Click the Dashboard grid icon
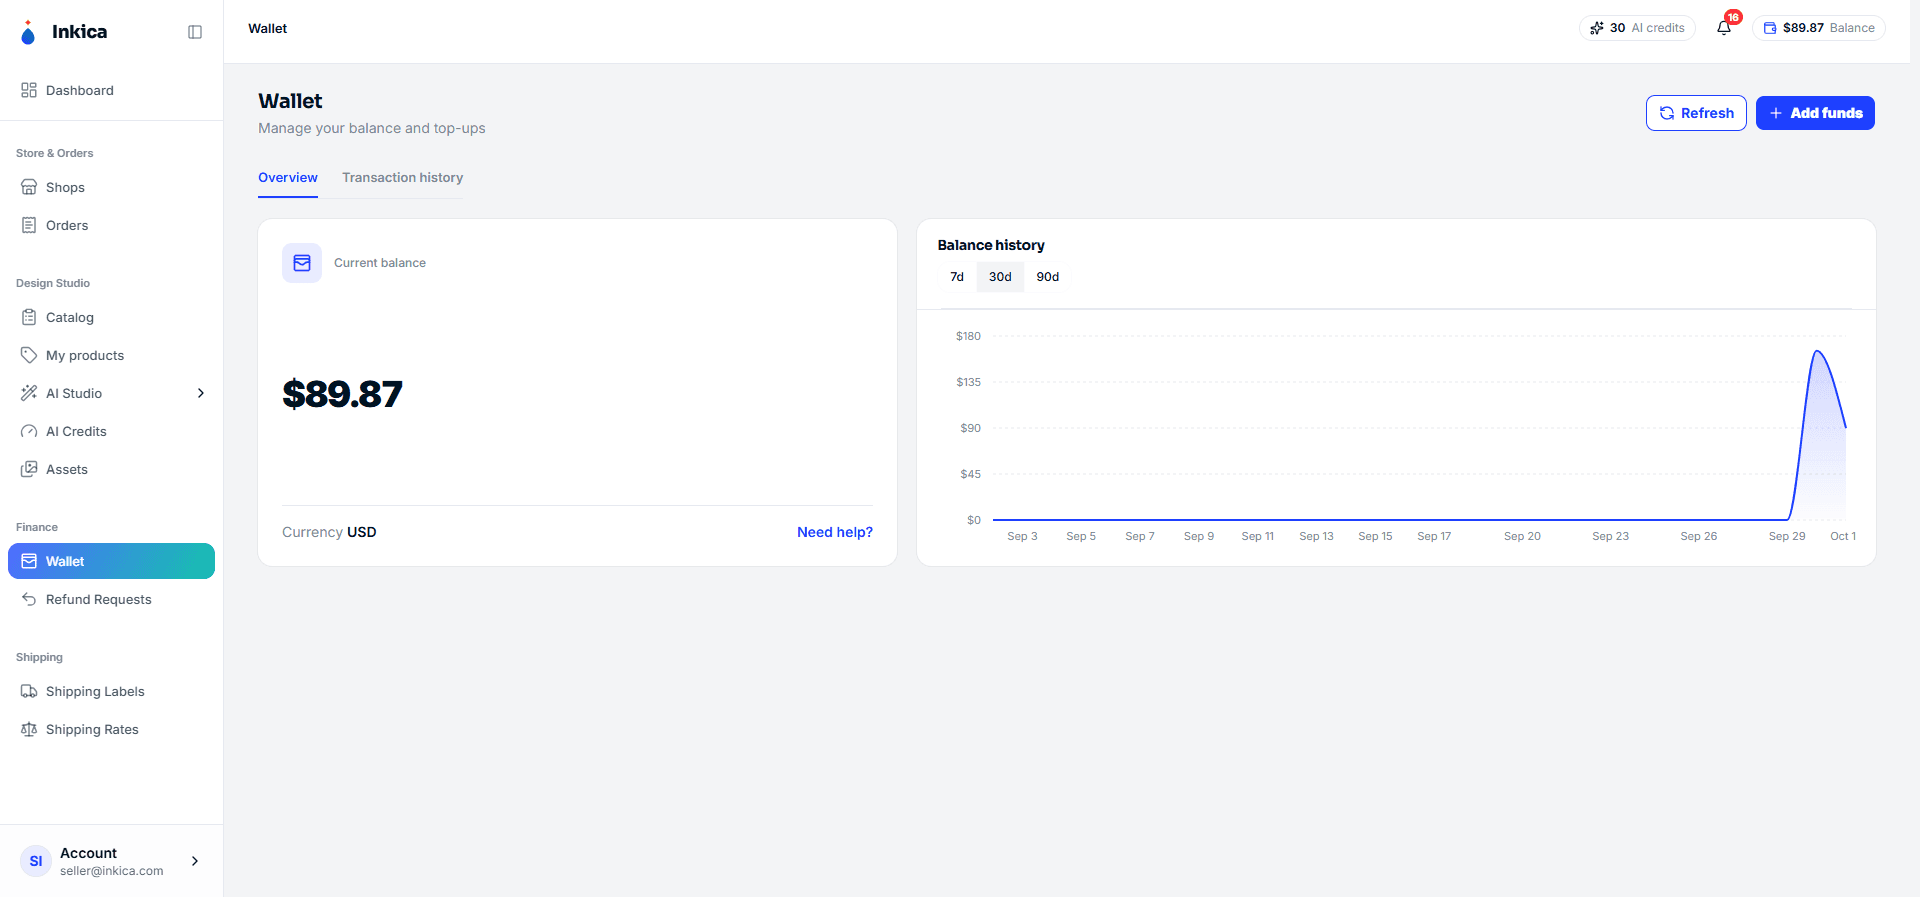This screenshot has width=1920, height=897. coord(29,90)
